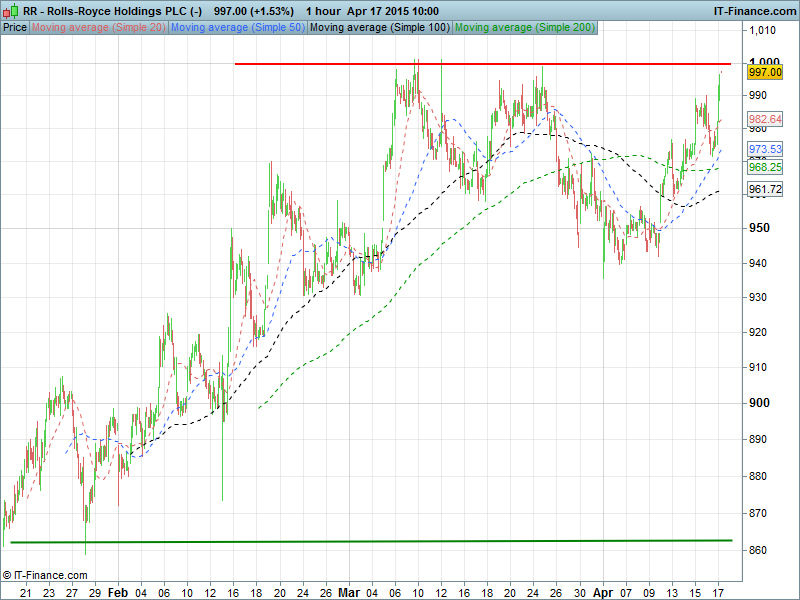Click the blue 973.53 moving average tag
This screenshot has width=800, height=600.
click(x=764, y=149)
